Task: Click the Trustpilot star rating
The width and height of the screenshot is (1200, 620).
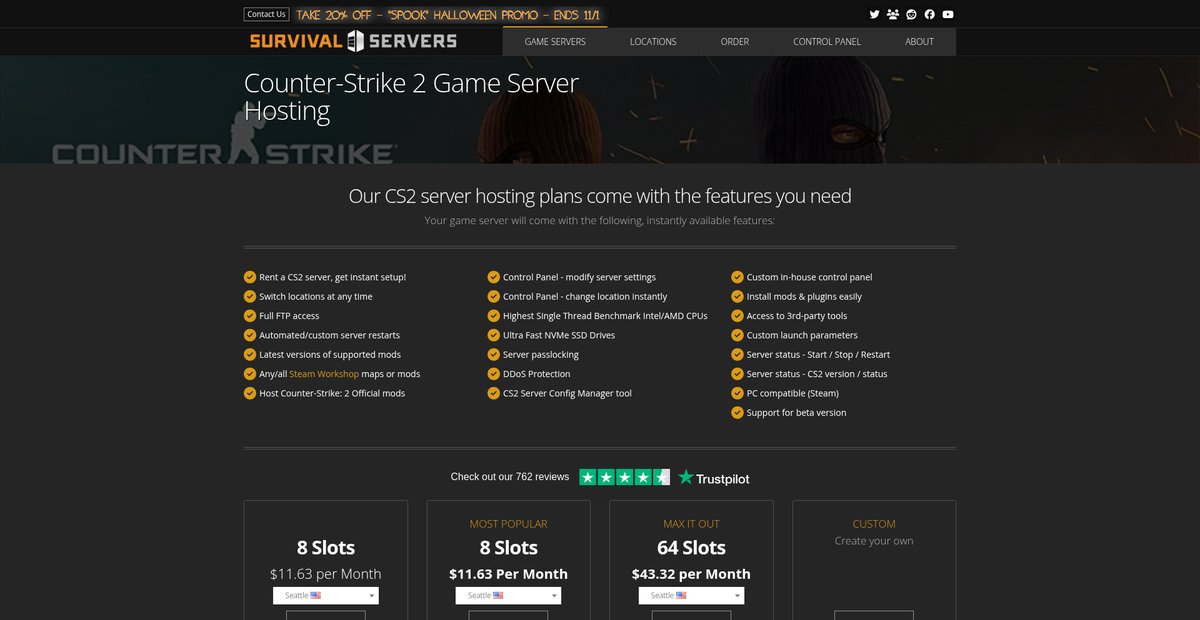Action: pyautogui.click(x=624, y=477)
